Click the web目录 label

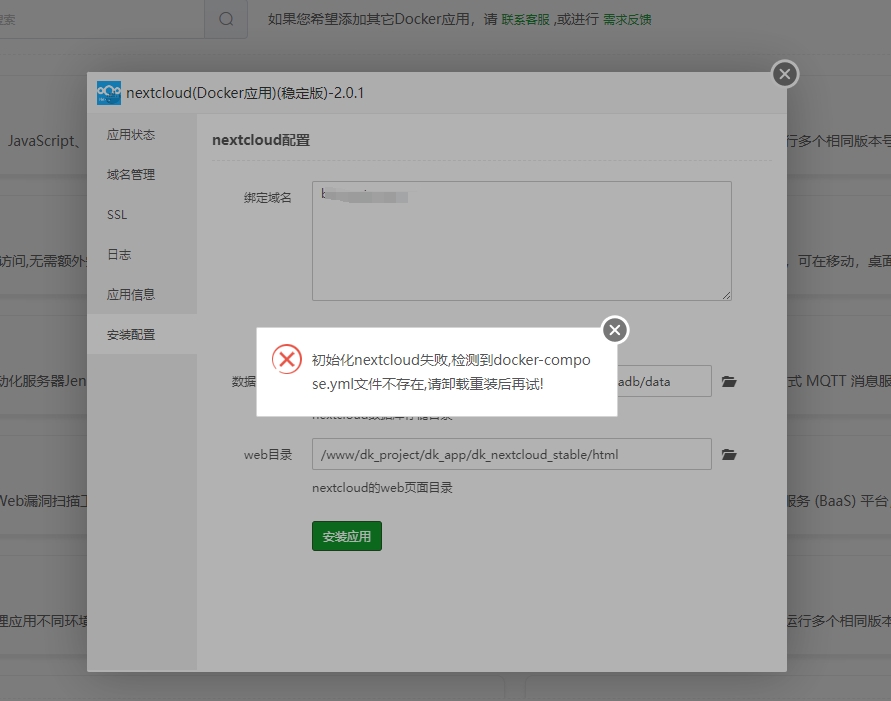pyautogui.click(x=268, y=455)
